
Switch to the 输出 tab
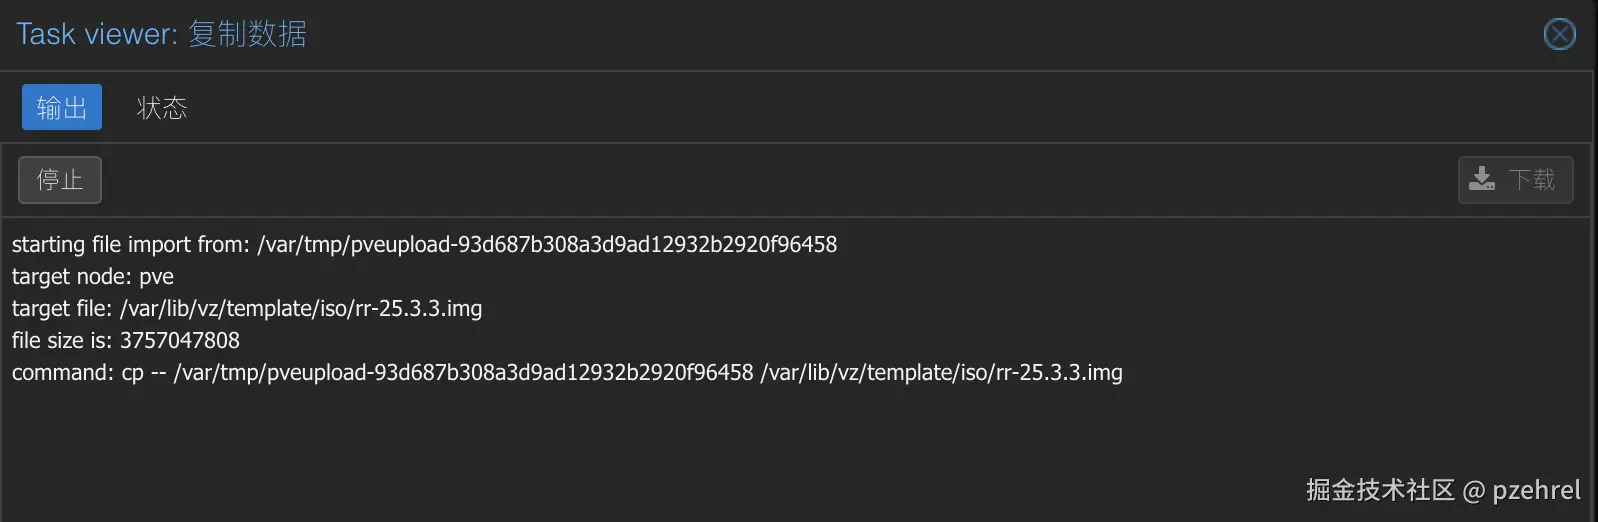coord(62,107)
